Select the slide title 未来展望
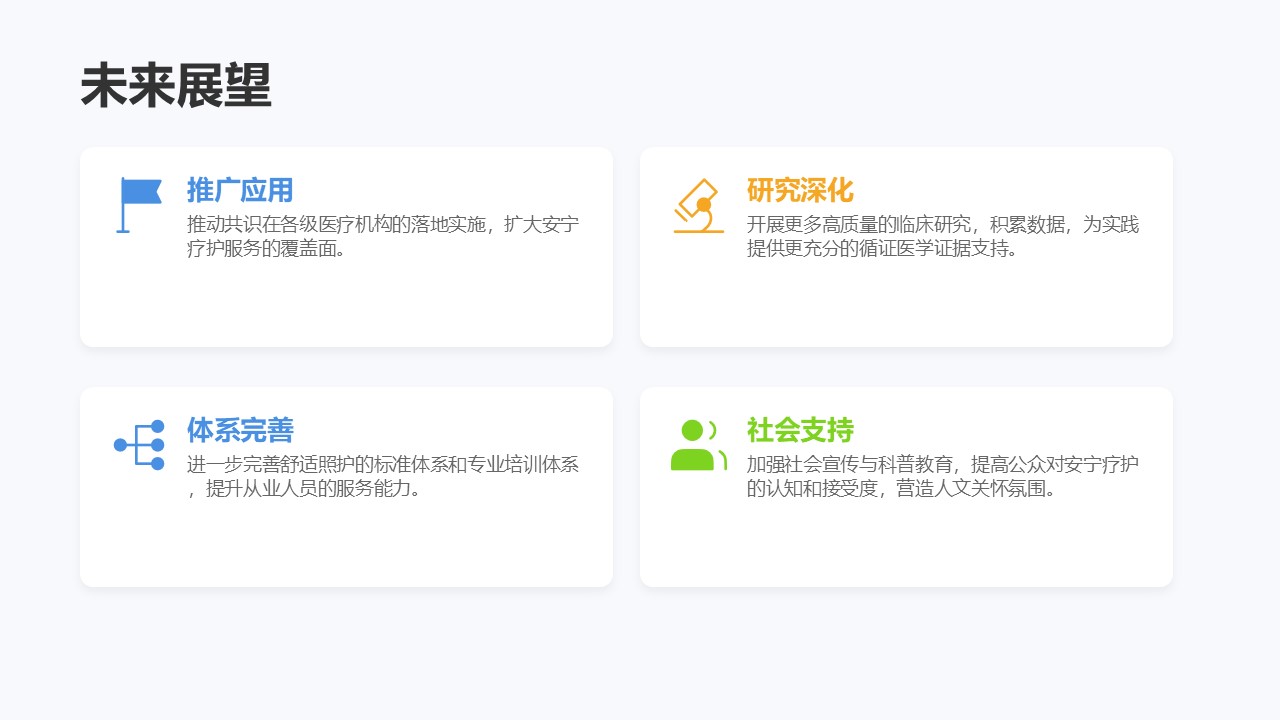 176,86
